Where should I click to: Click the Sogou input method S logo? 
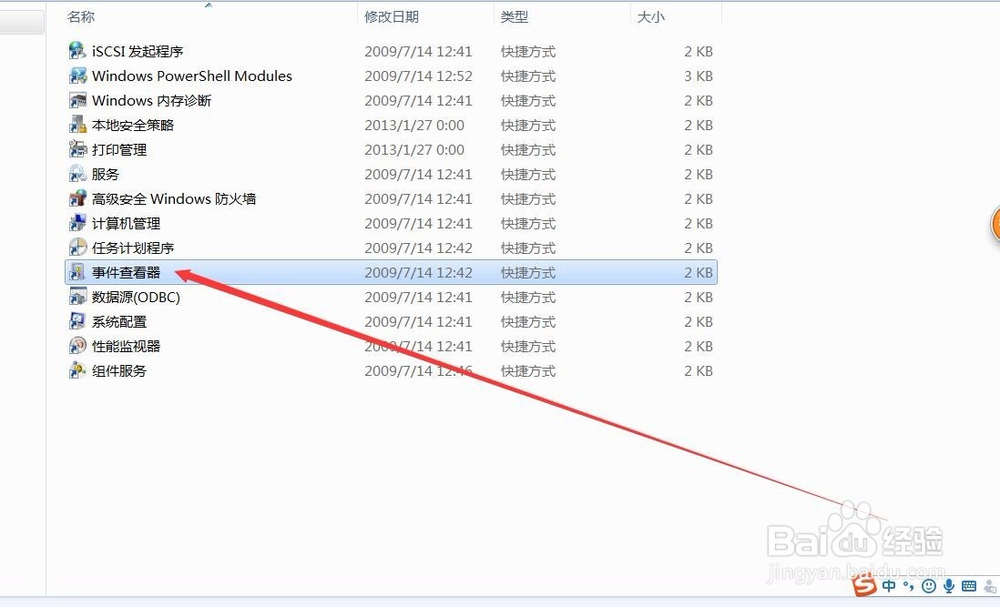pos(864,584)
